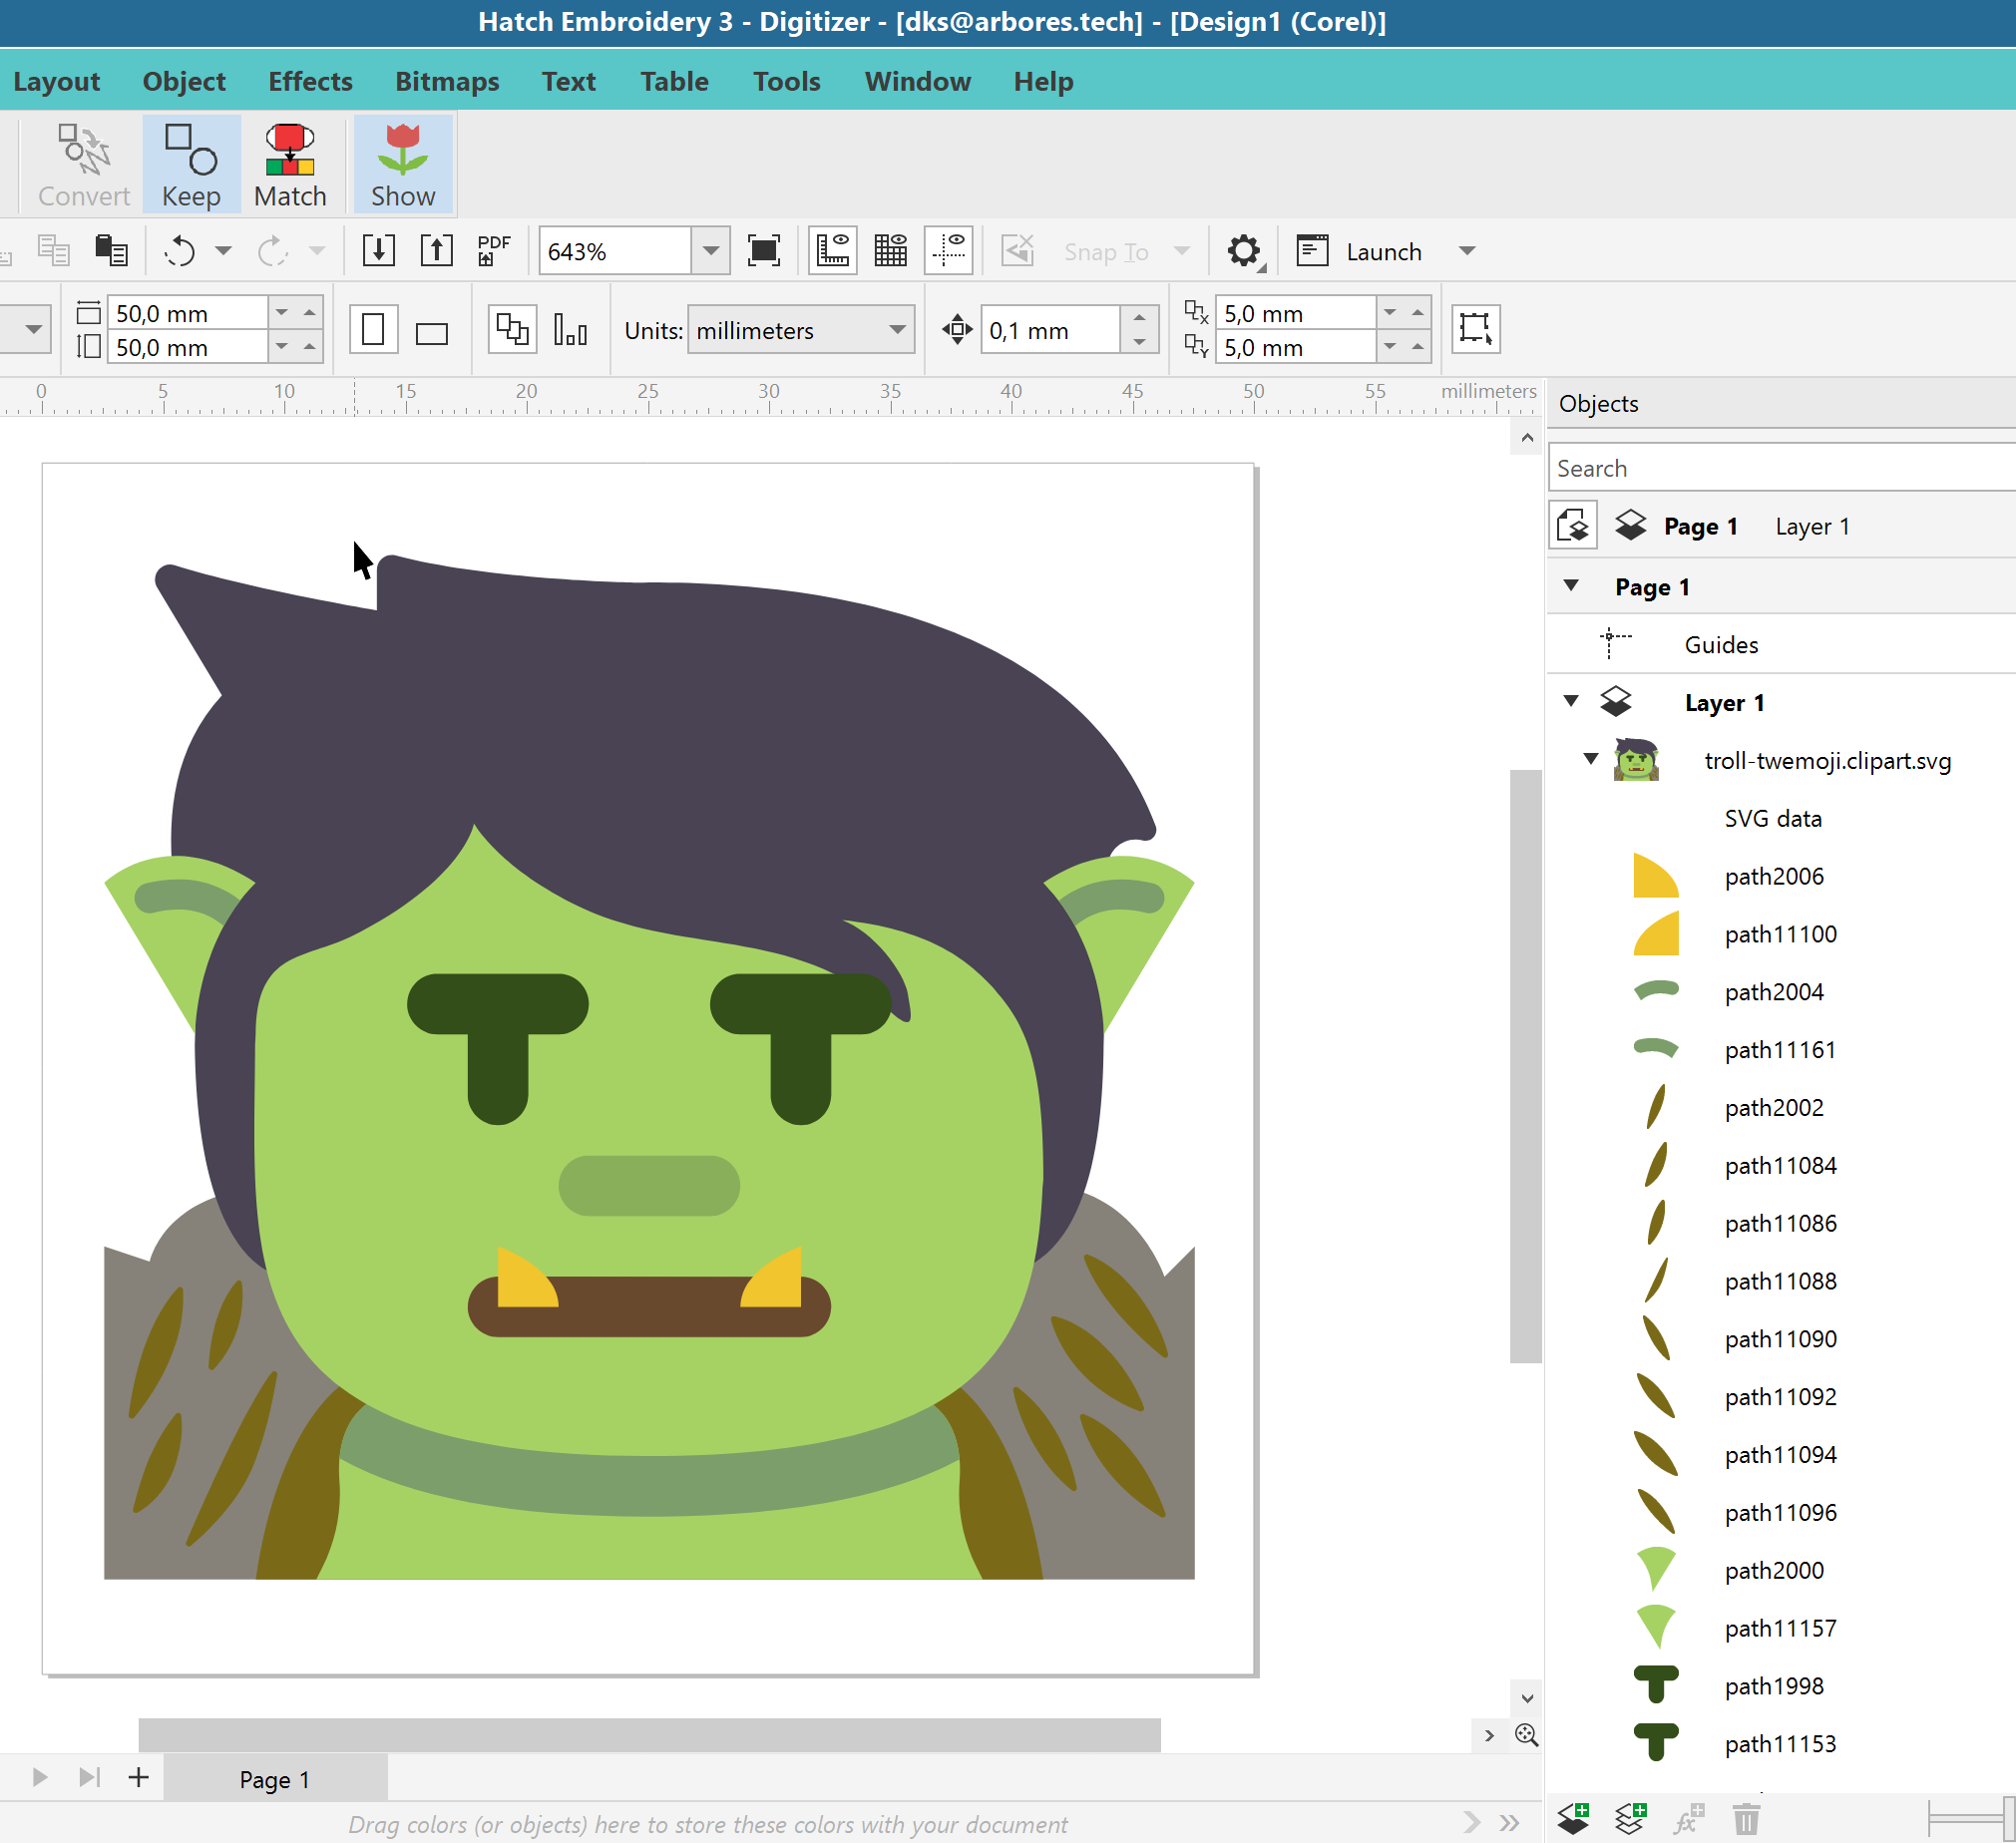The width and height of the screenshot is (2016, 1843).
Task: Click the New Layer icon
Action: point(1574,1818)
